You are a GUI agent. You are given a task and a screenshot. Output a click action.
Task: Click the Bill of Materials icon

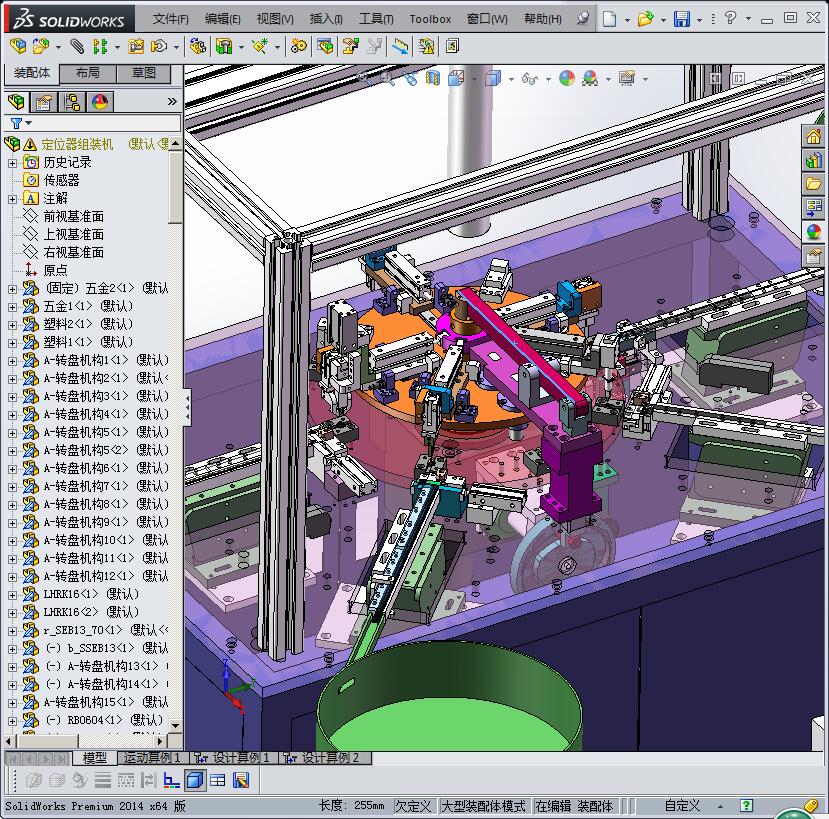(x=325, y=47)
